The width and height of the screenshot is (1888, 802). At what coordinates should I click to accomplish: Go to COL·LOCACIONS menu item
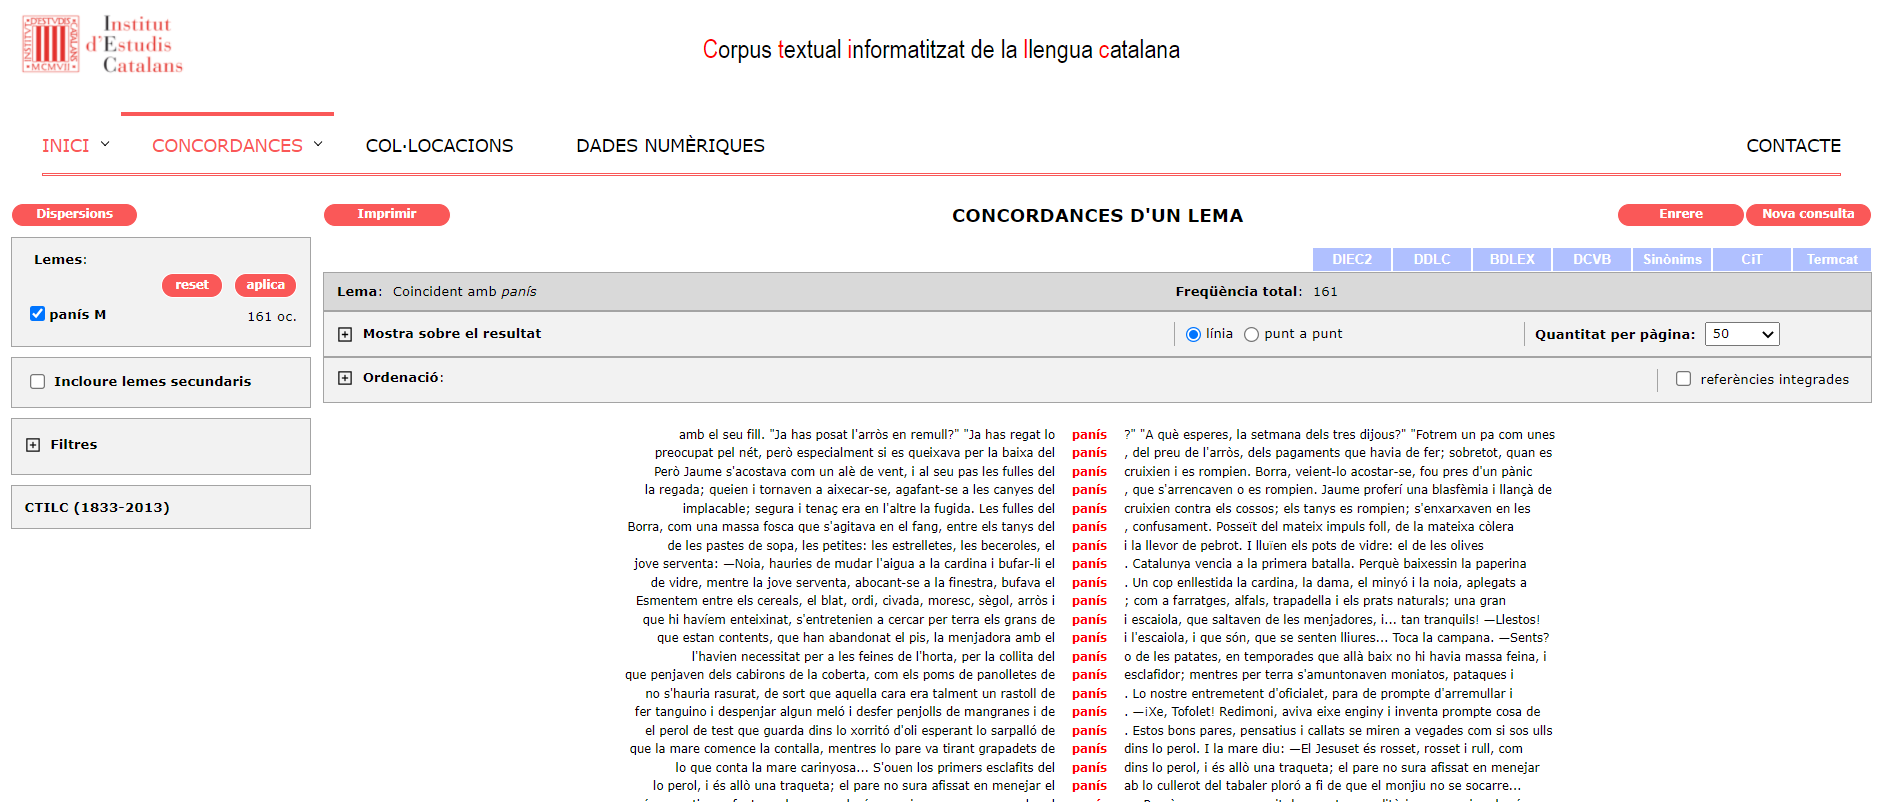tap(439, 146)
